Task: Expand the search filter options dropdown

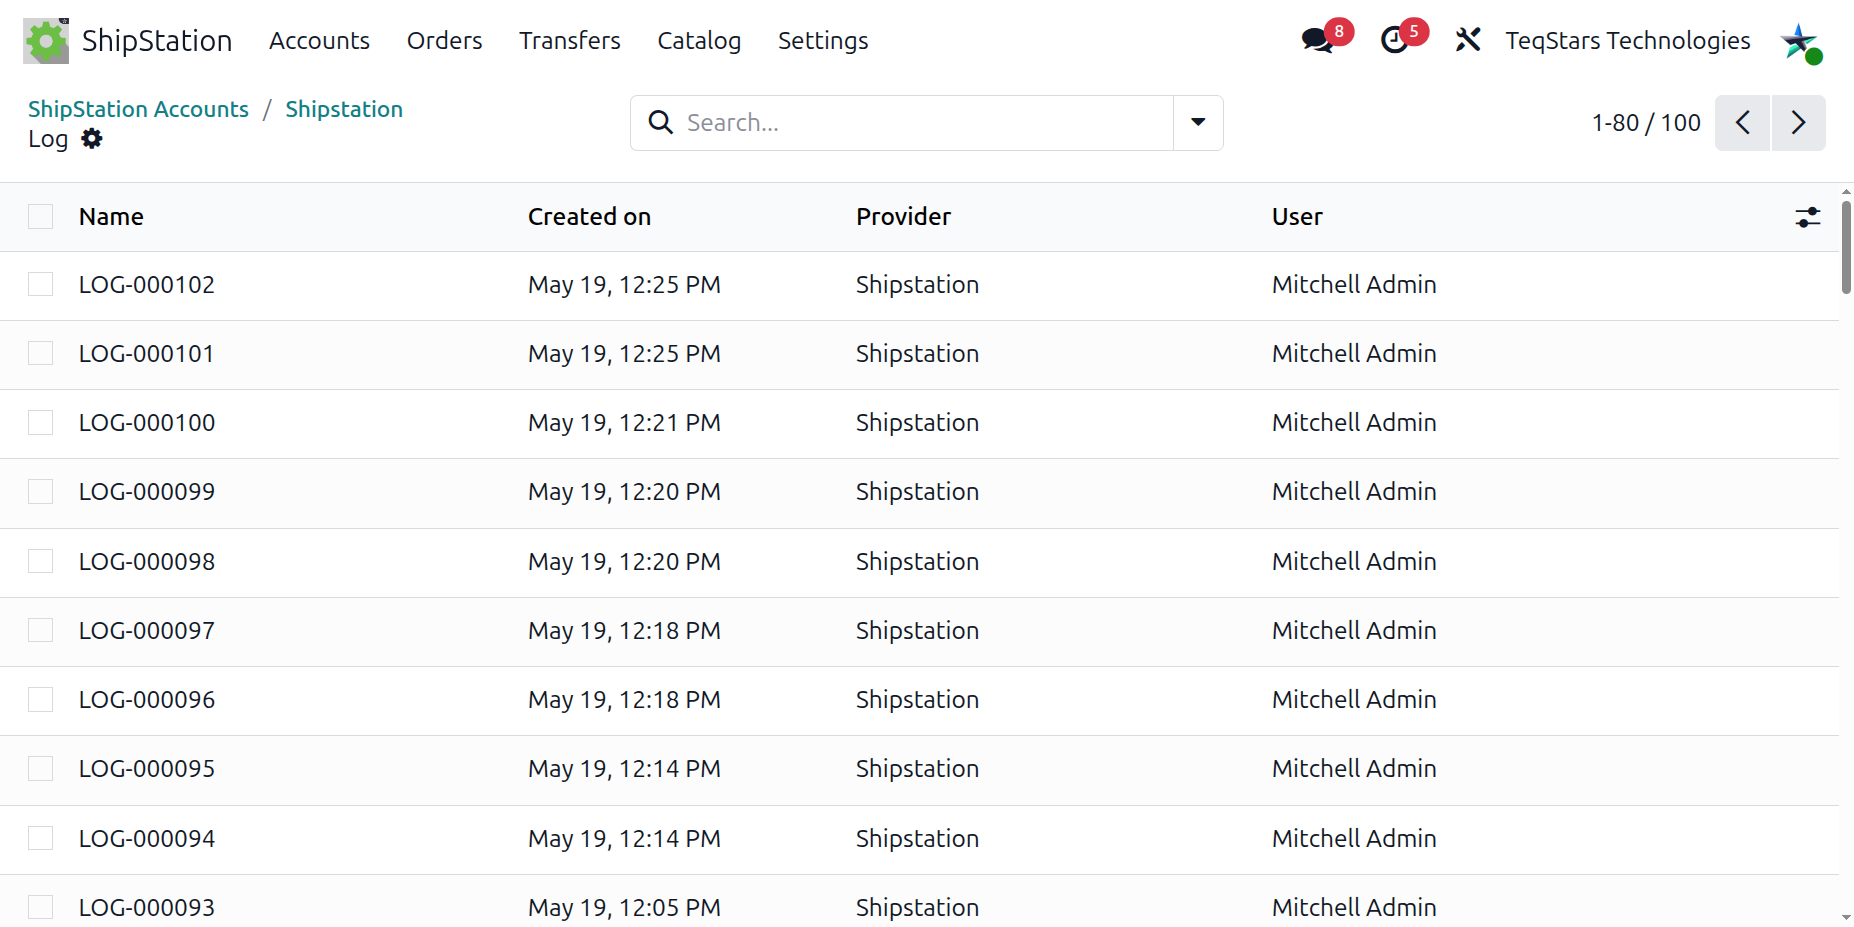Action: [x=1198, y=123]
